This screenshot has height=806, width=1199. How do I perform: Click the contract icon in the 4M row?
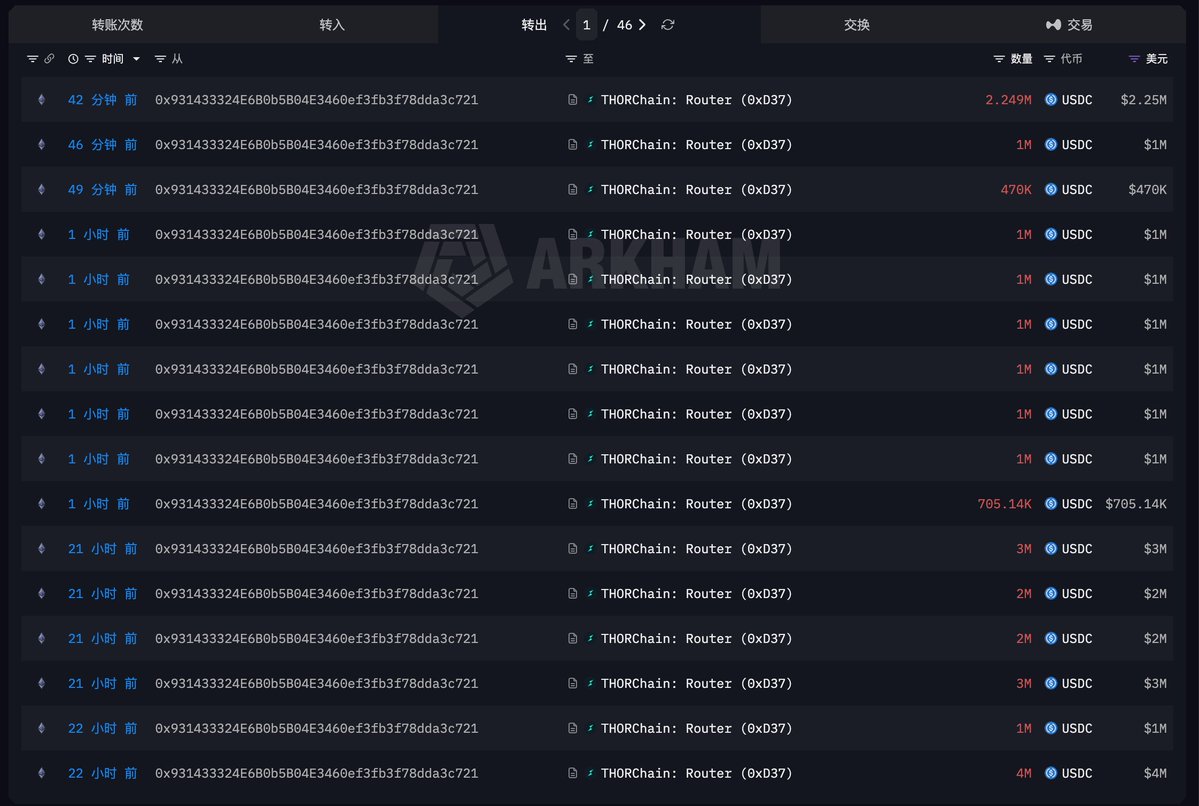tap(572, 773)
